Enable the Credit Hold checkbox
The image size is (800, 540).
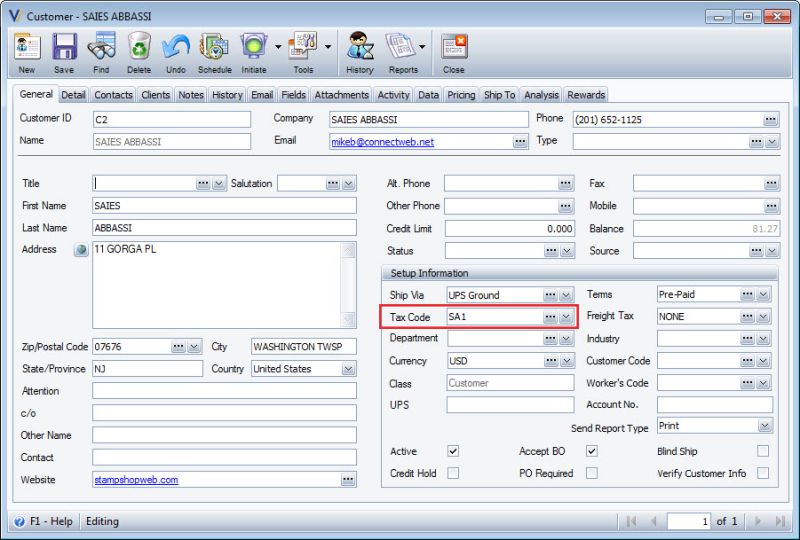click(x=453, y=473)
